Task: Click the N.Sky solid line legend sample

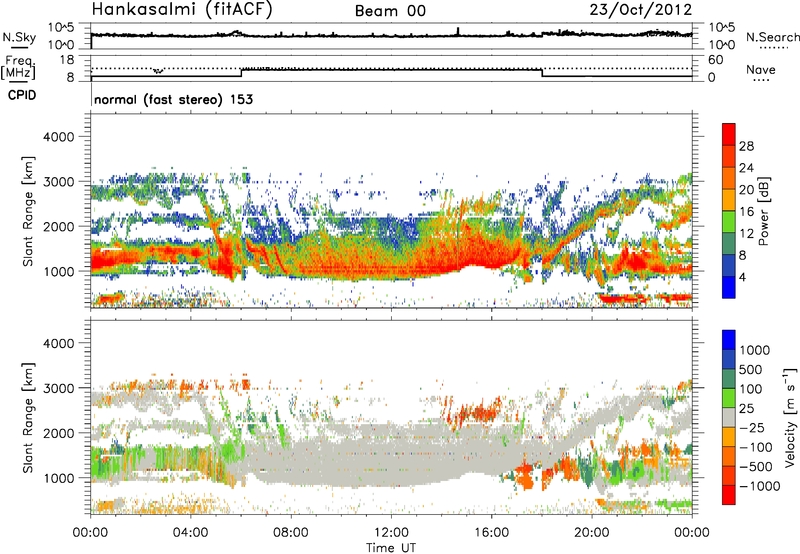Action: point(19,47)
